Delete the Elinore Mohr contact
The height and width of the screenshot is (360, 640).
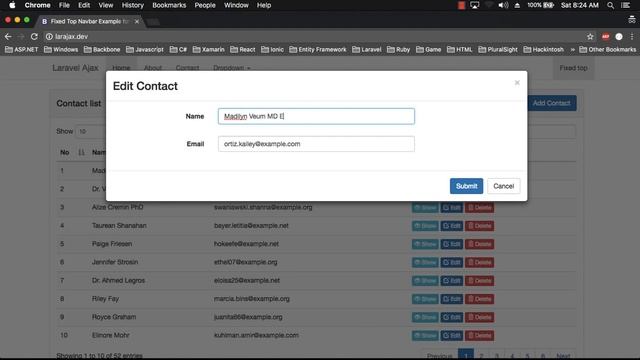coord(480,336)
